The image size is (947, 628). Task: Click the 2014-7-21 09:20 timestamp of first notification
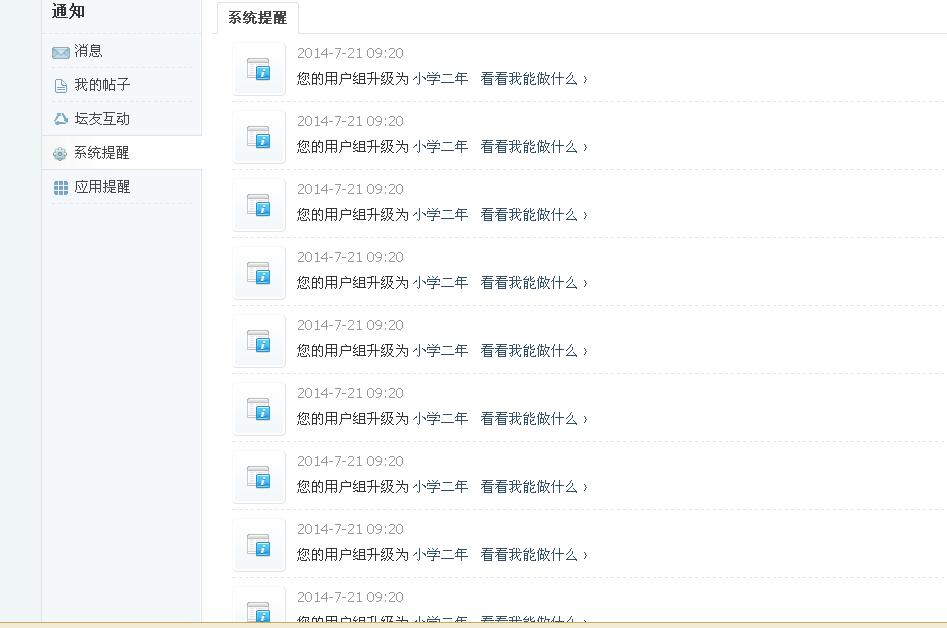point(350,53)
